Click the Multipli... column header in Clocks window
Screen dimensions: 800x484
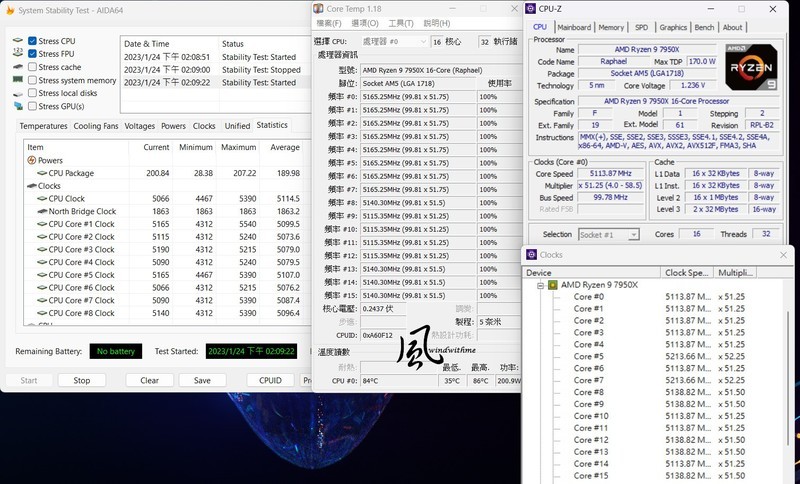pos(735,273)
